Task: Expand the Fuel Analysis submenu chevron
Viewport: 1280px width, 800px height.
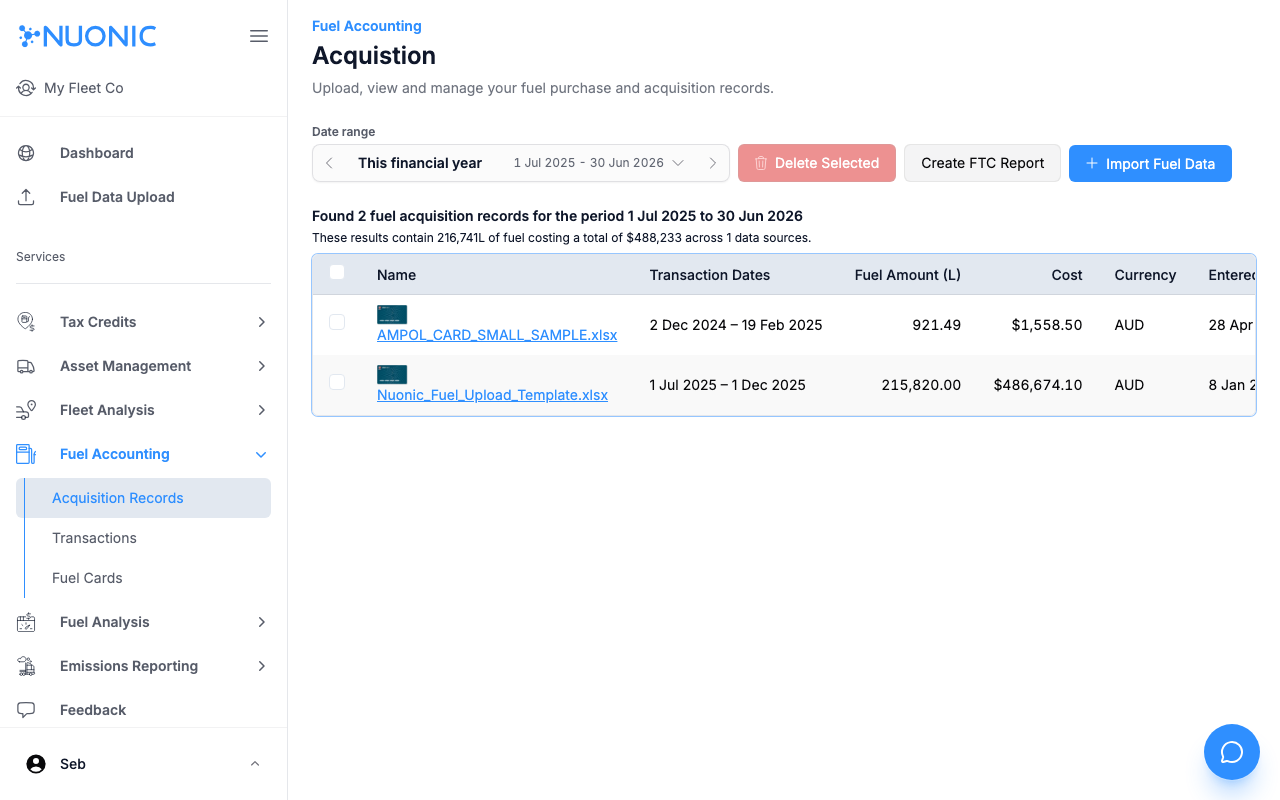Action: pos(261,622)
